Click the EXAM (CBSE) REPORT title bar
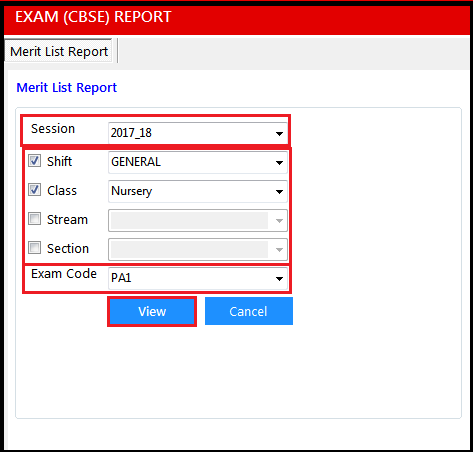The image size is (473, 452). click(x=237, y=17)
